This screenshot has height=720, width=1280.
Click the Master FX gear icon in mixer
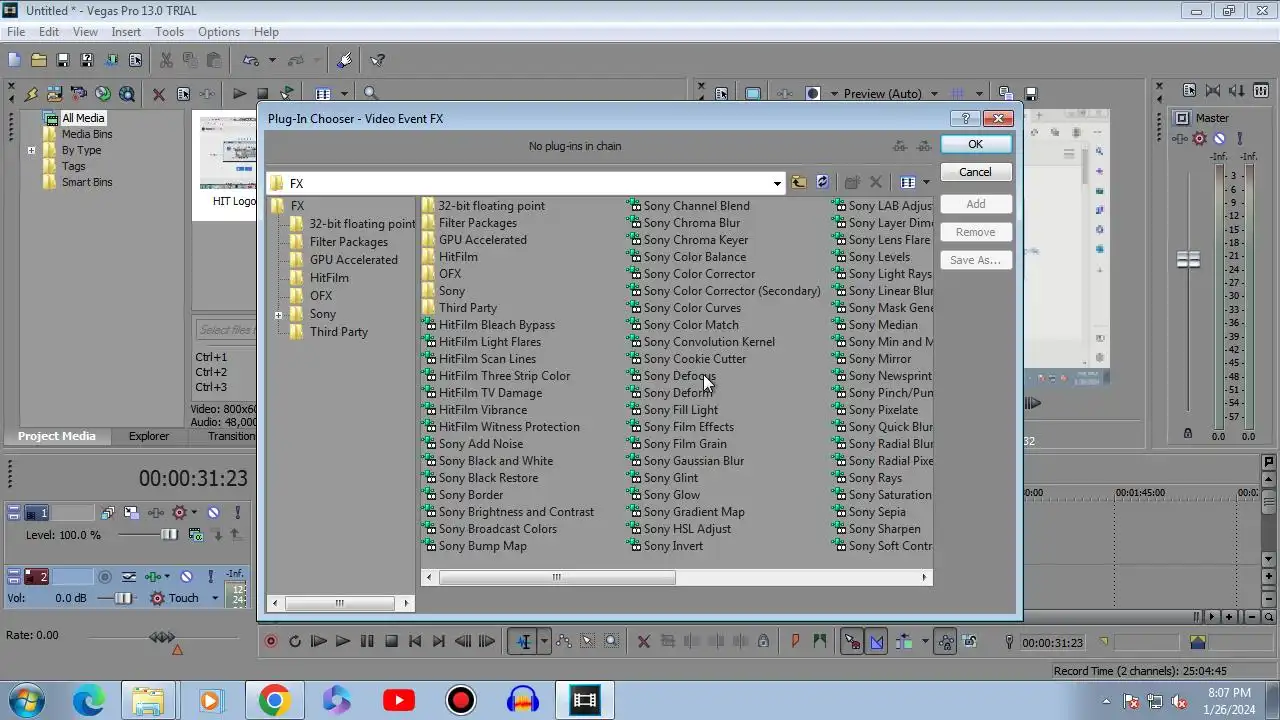(1199, 139)
